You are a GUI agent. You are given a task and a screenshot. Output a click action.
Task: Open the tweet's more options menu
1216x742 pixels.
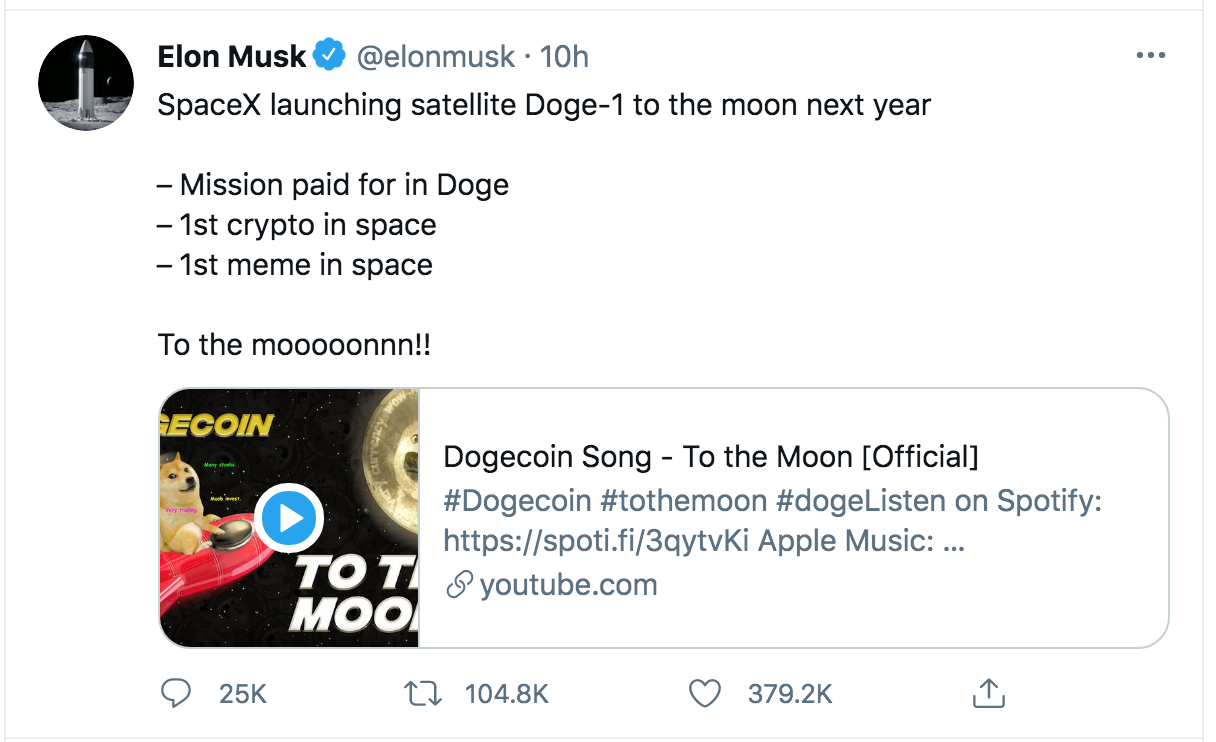coord(1151,56)
